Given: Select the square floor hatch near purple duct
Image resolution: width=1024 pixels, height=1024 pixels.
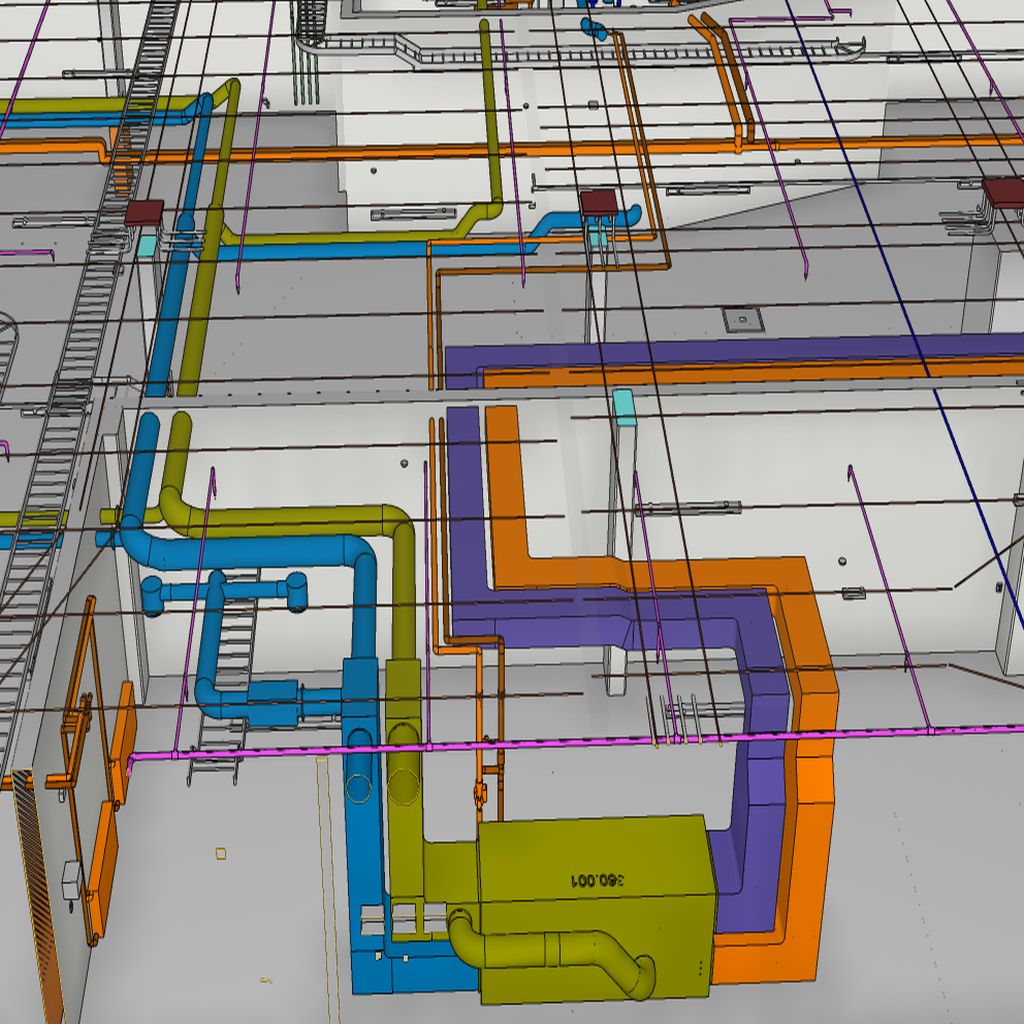Looking at the screenshot, I should (x=743, y=320).
